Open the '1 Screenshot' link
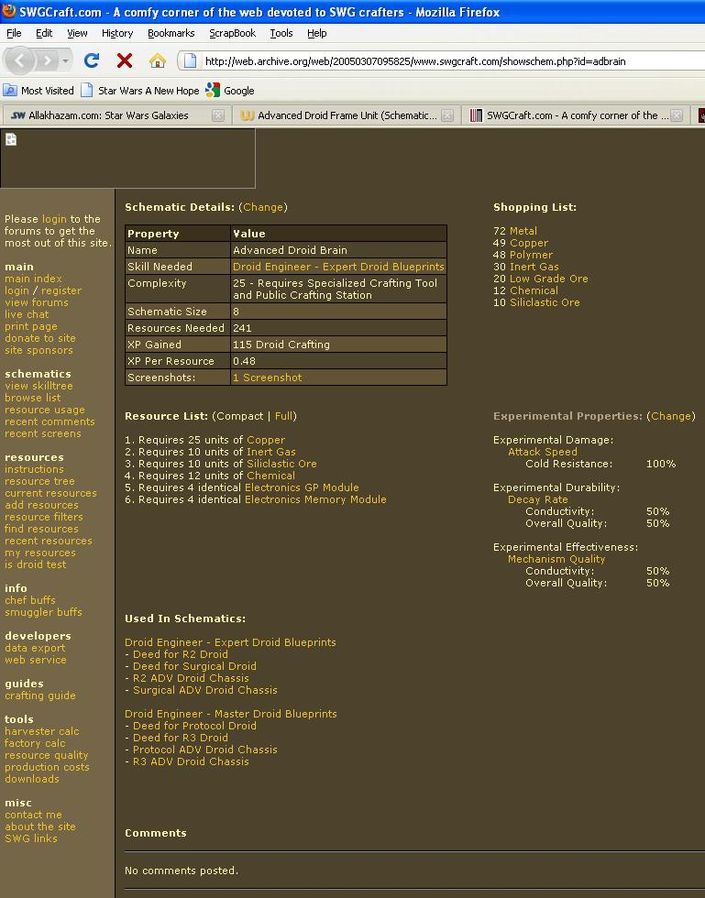This screenshot has height=898, width=705. click(267, 378)
